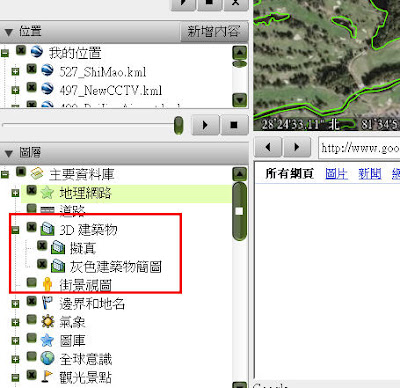Click the 新增內容 button
The width and height of the screenshot is (400, 388).
[214, 32]
